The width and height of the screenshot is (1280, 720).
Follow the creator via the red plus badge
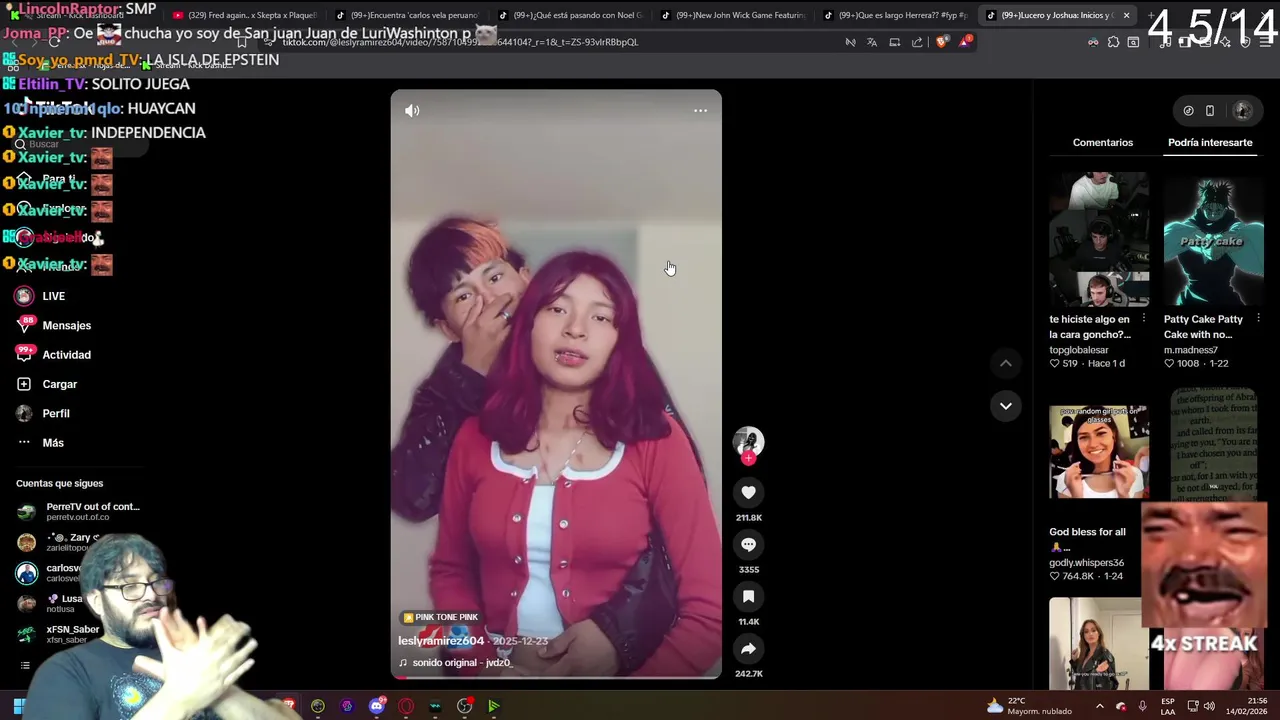748,458
